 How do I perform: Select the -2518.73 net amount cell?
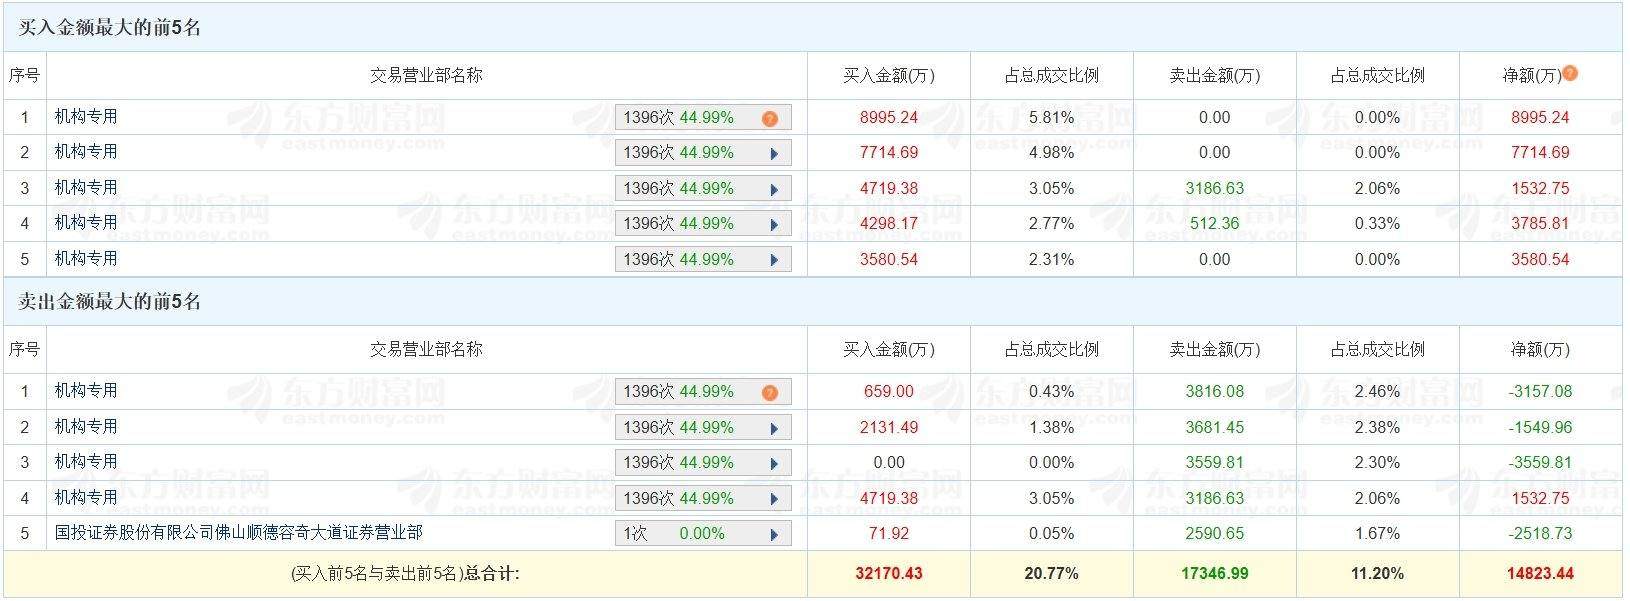coord(1541,533)
